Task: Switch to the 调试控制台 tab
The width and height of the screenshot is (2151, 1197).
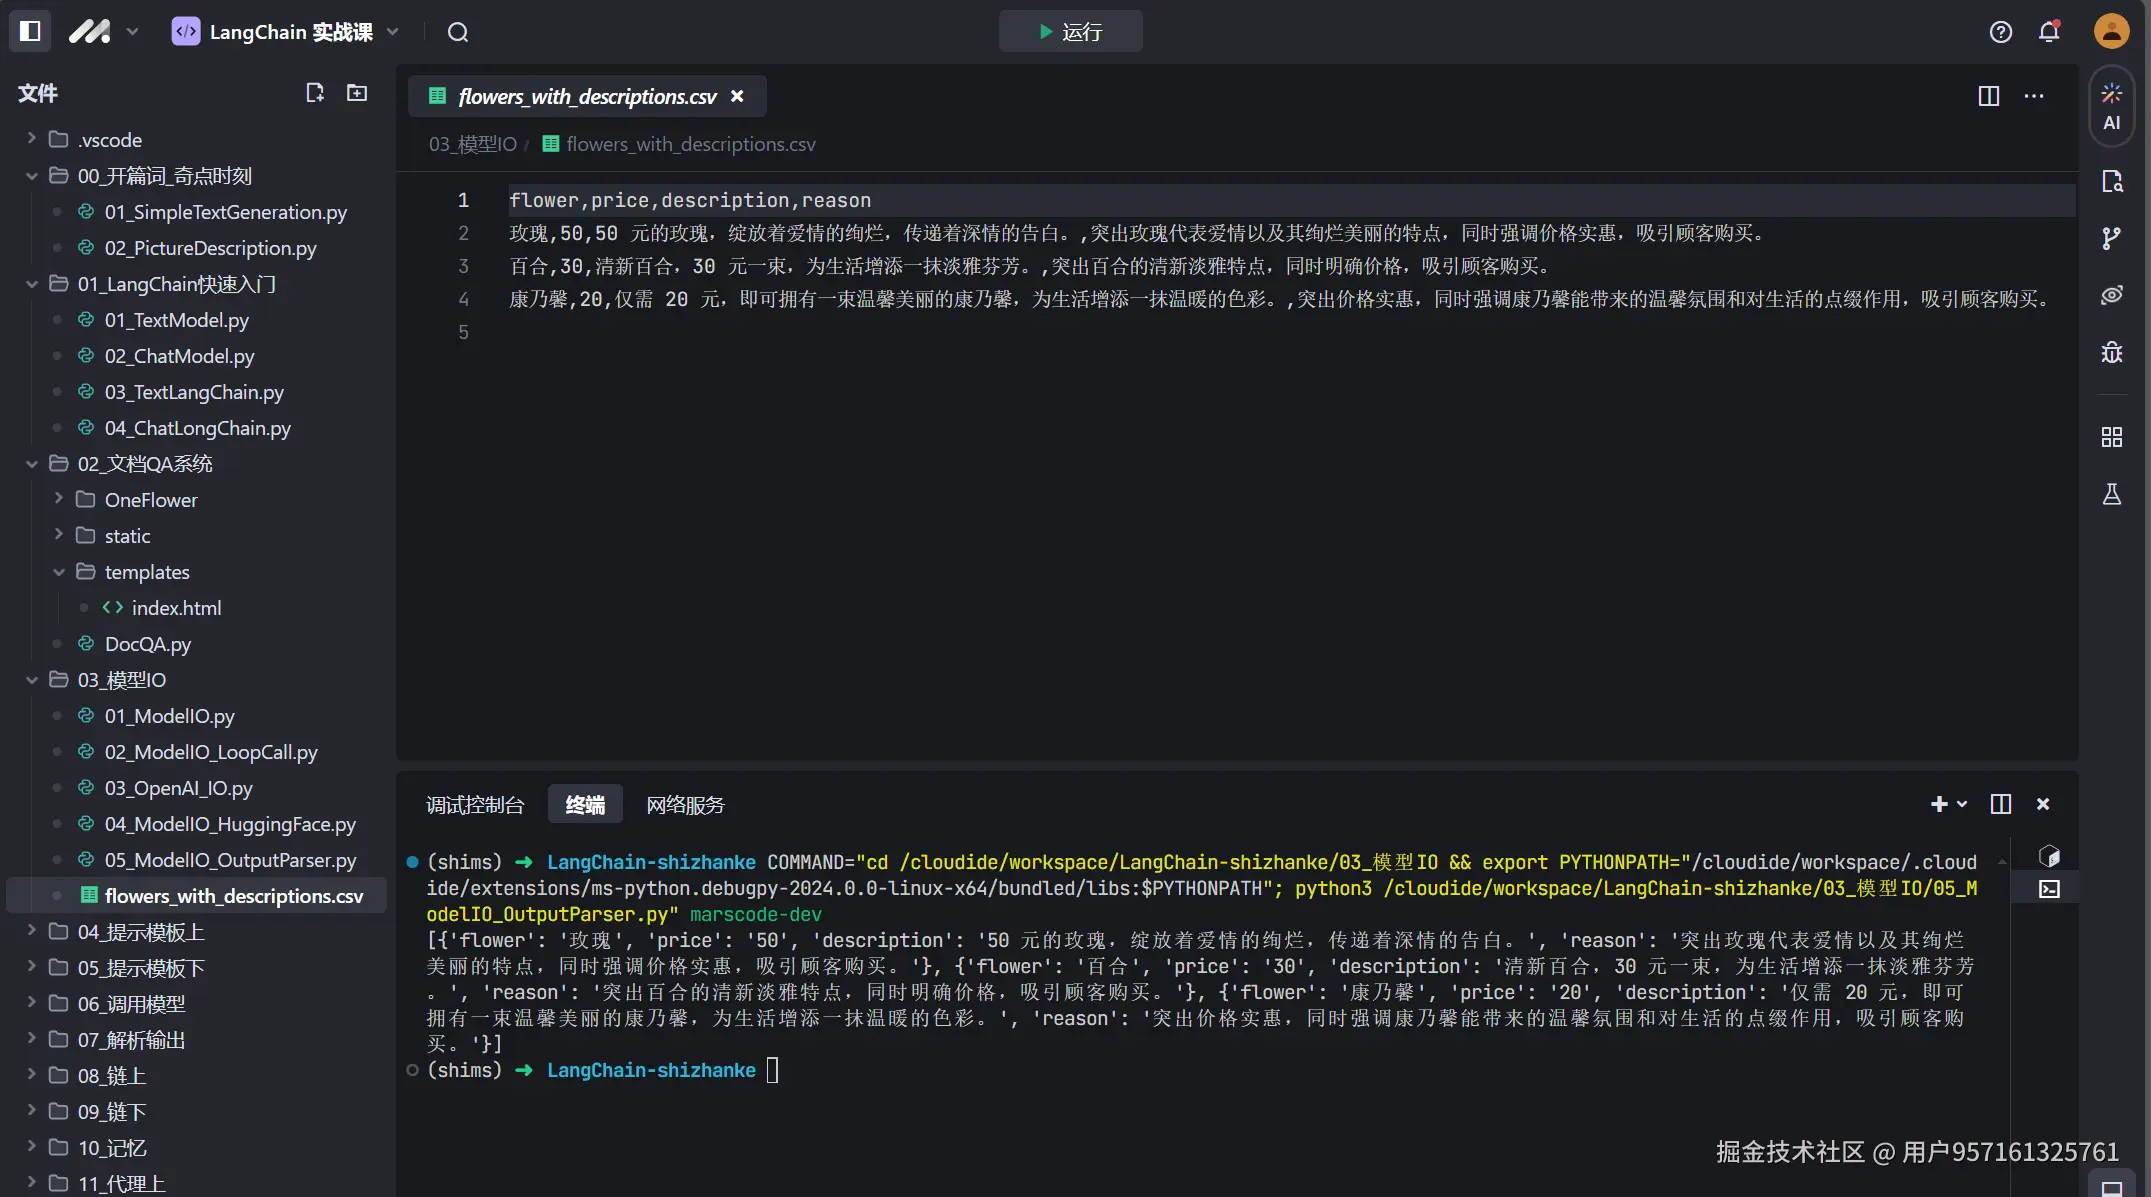Action: point(476,804)
